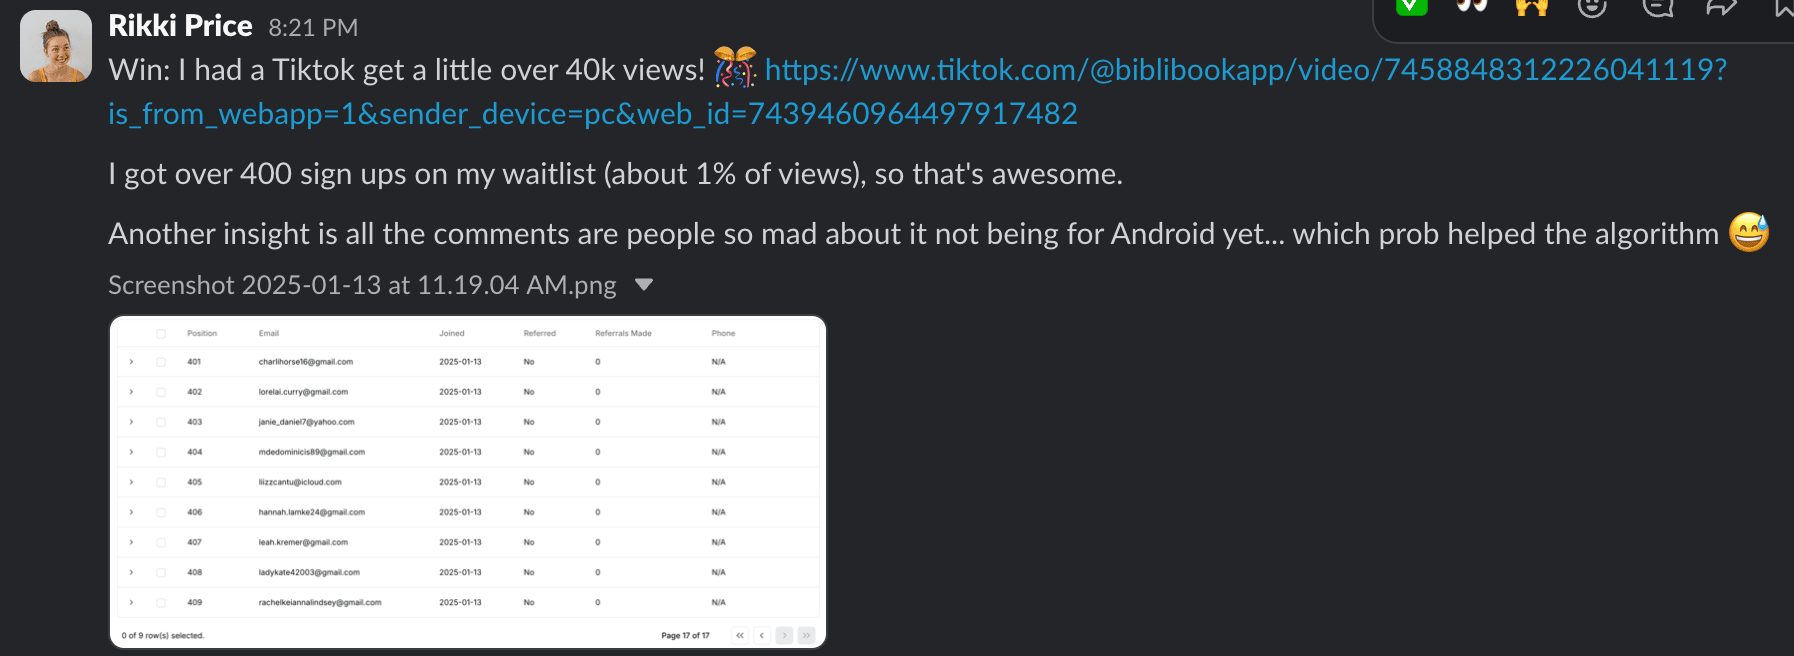This screenshot has width=1794, height=656.
Task: React with the eyes emoji
Action: 1471,6
